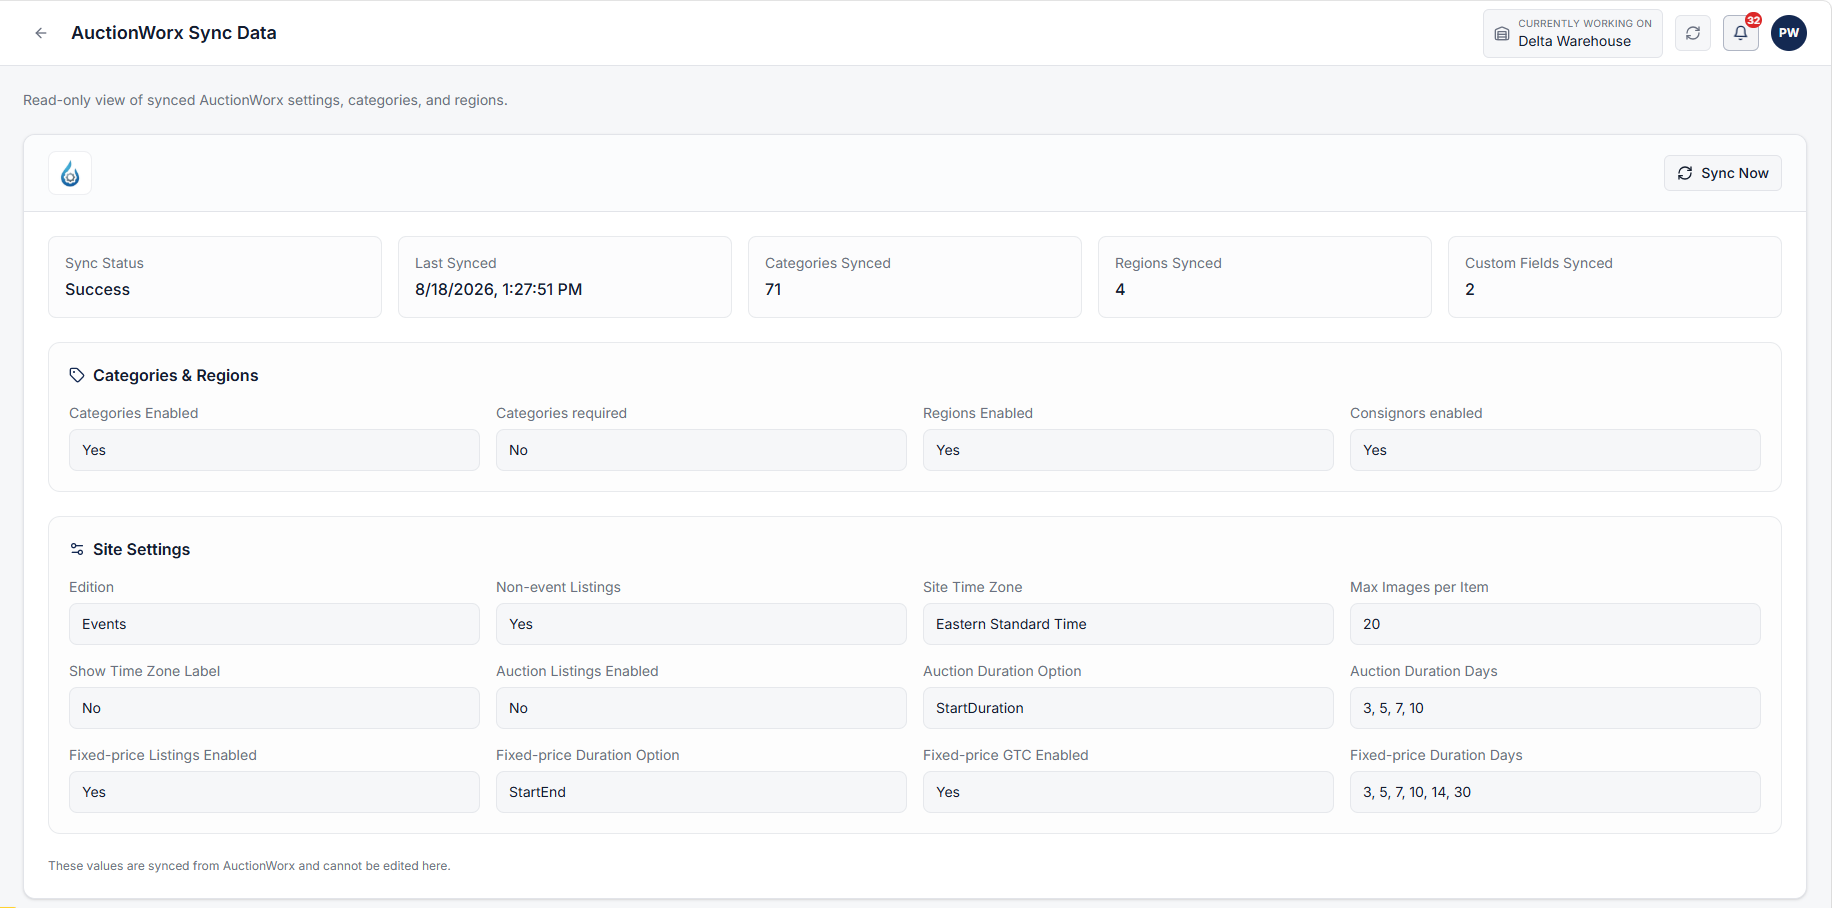1834x908 pixels.
Task: Open PW user avatar menu
Action: (1789, 33)
